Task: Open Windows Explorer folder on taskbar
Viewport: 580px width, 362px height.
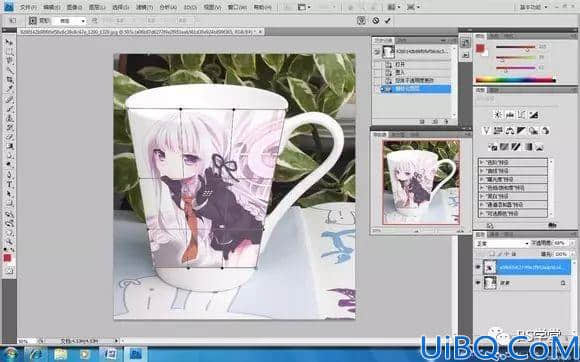Action: click(61, 354)
